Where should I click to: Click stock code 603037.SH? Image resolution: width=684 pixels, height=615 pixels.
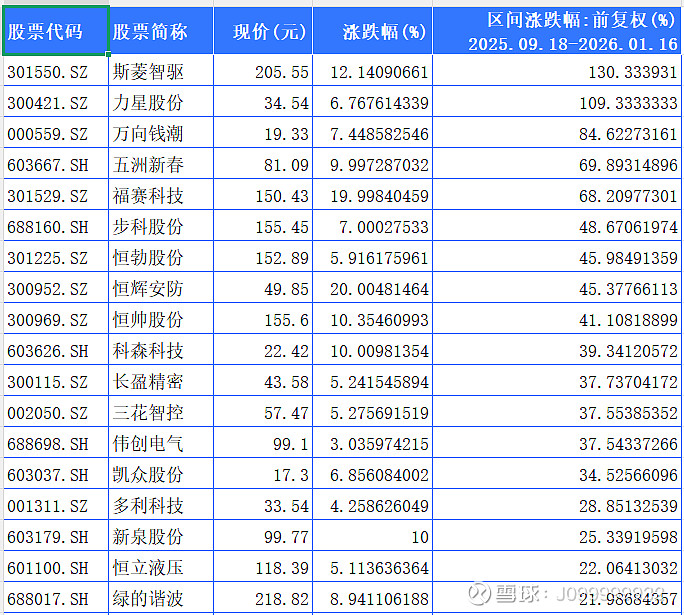coord(48,475)
